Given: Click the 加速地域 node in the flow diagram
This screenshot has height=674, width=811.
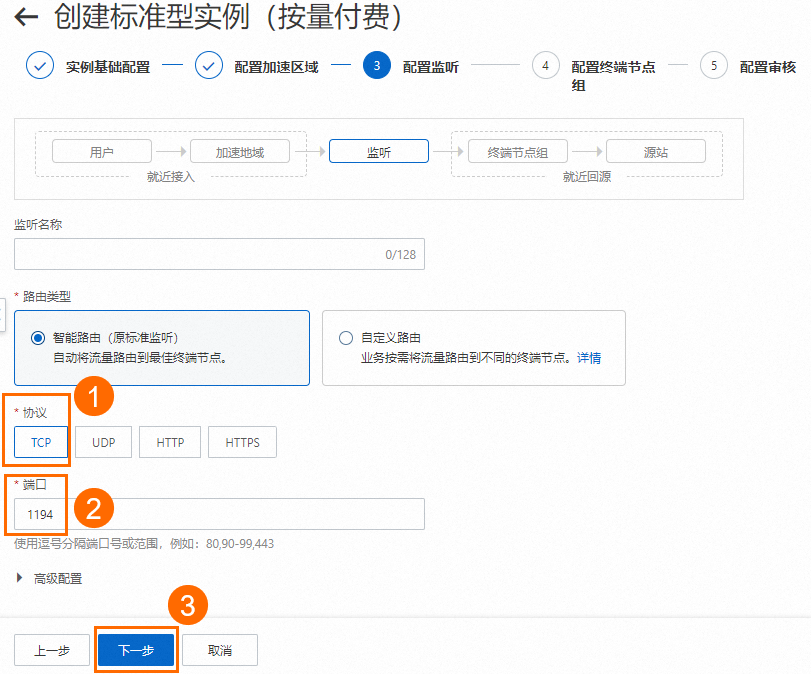Looking at the screenshot, I should point(239,151).
